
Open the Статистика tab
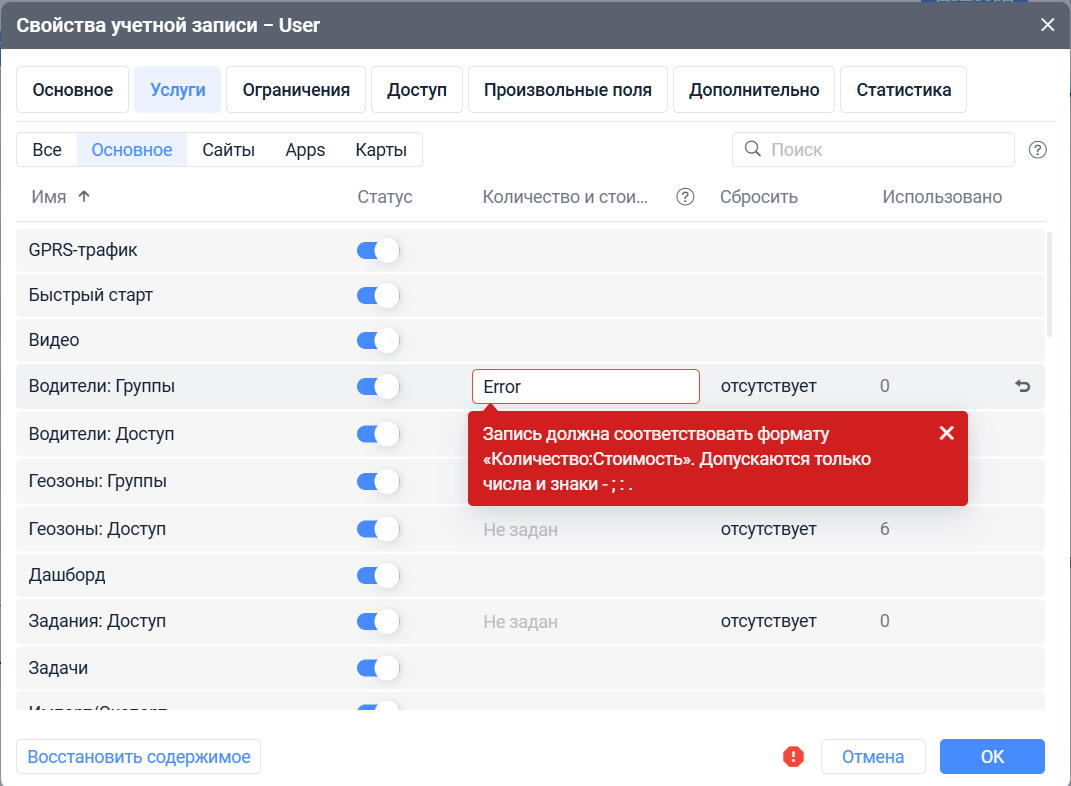(903, 90)
